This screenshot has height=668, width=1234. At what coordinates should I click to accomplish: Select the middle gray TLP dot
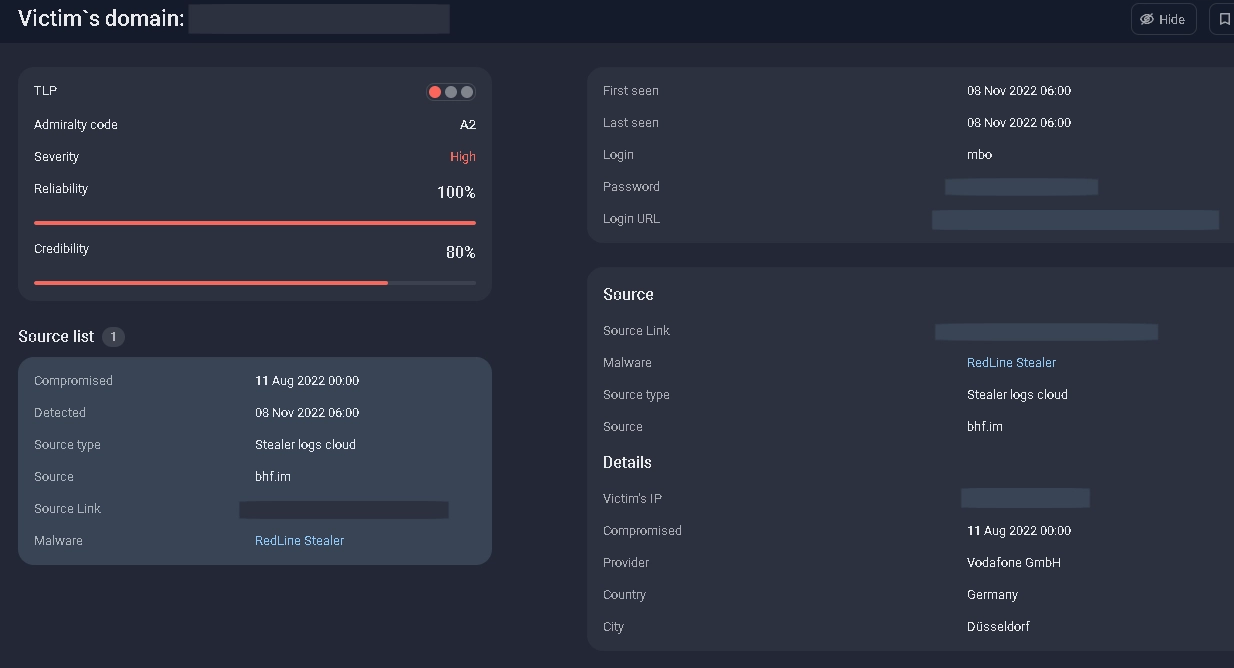pyautogui.click(x=451, y=92)
